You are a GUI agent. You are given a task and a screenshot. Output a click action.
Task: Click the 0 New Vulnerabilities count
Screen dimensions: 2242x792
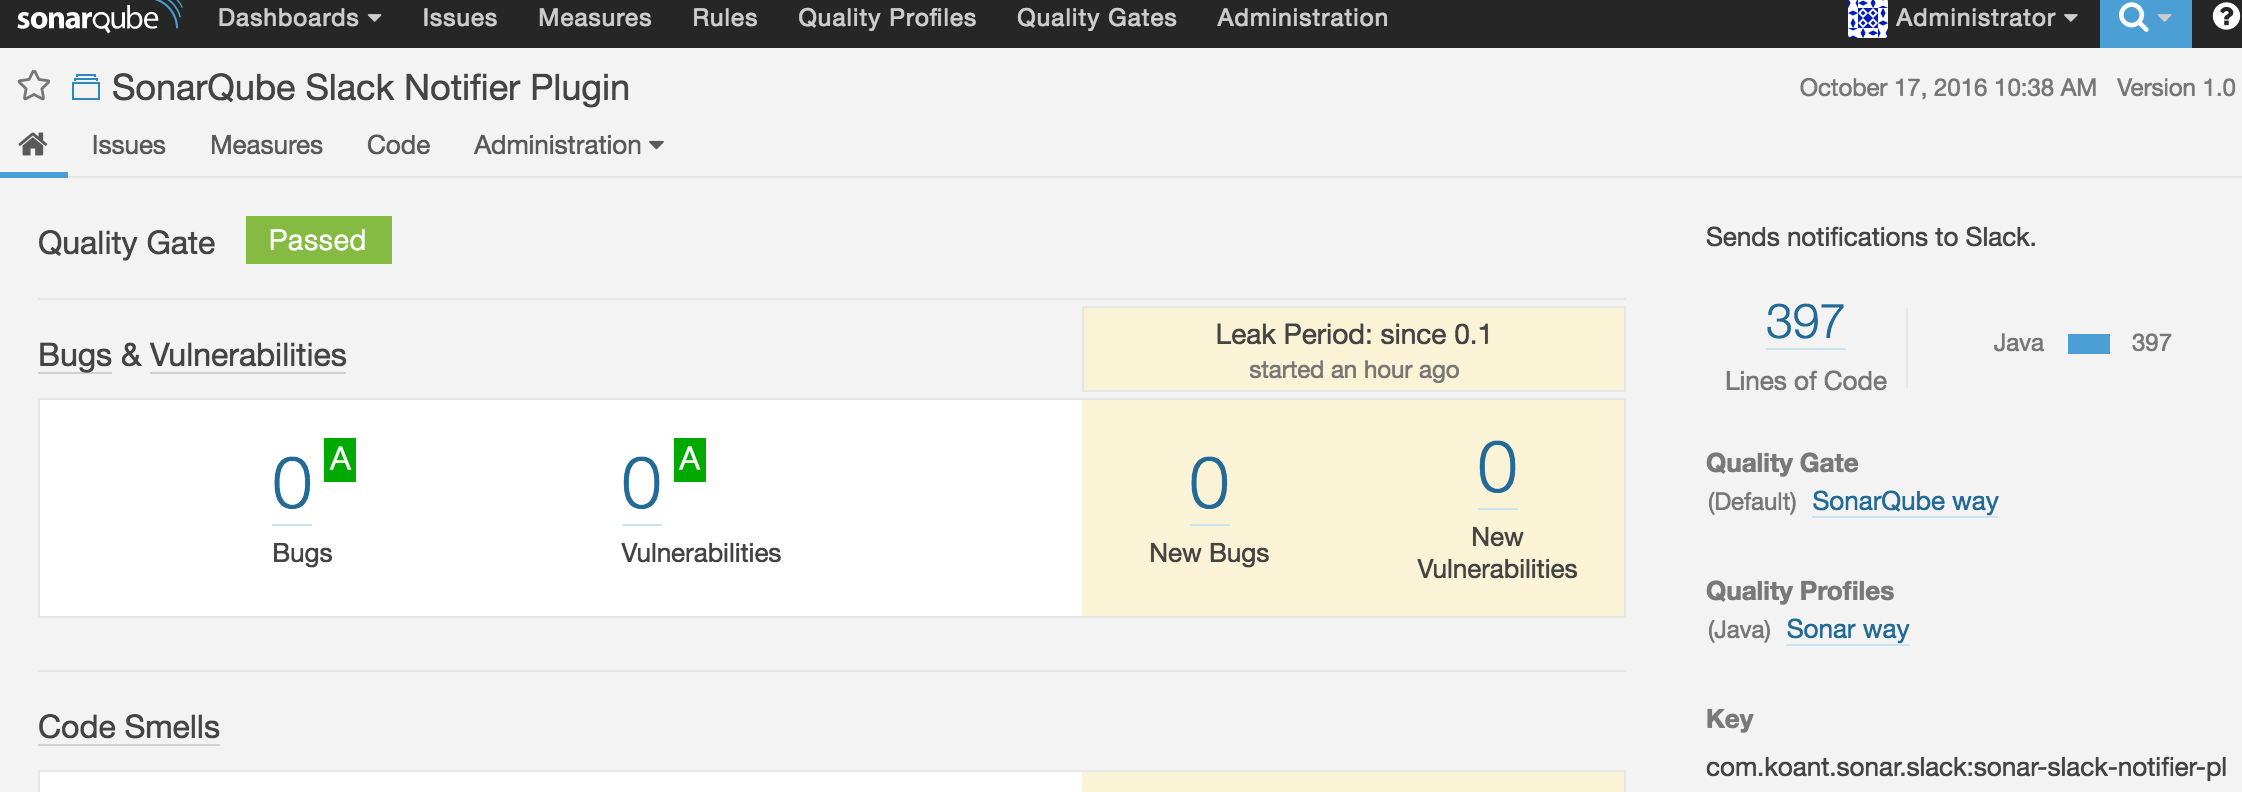pyautogui.click(x=1497, y=468)
